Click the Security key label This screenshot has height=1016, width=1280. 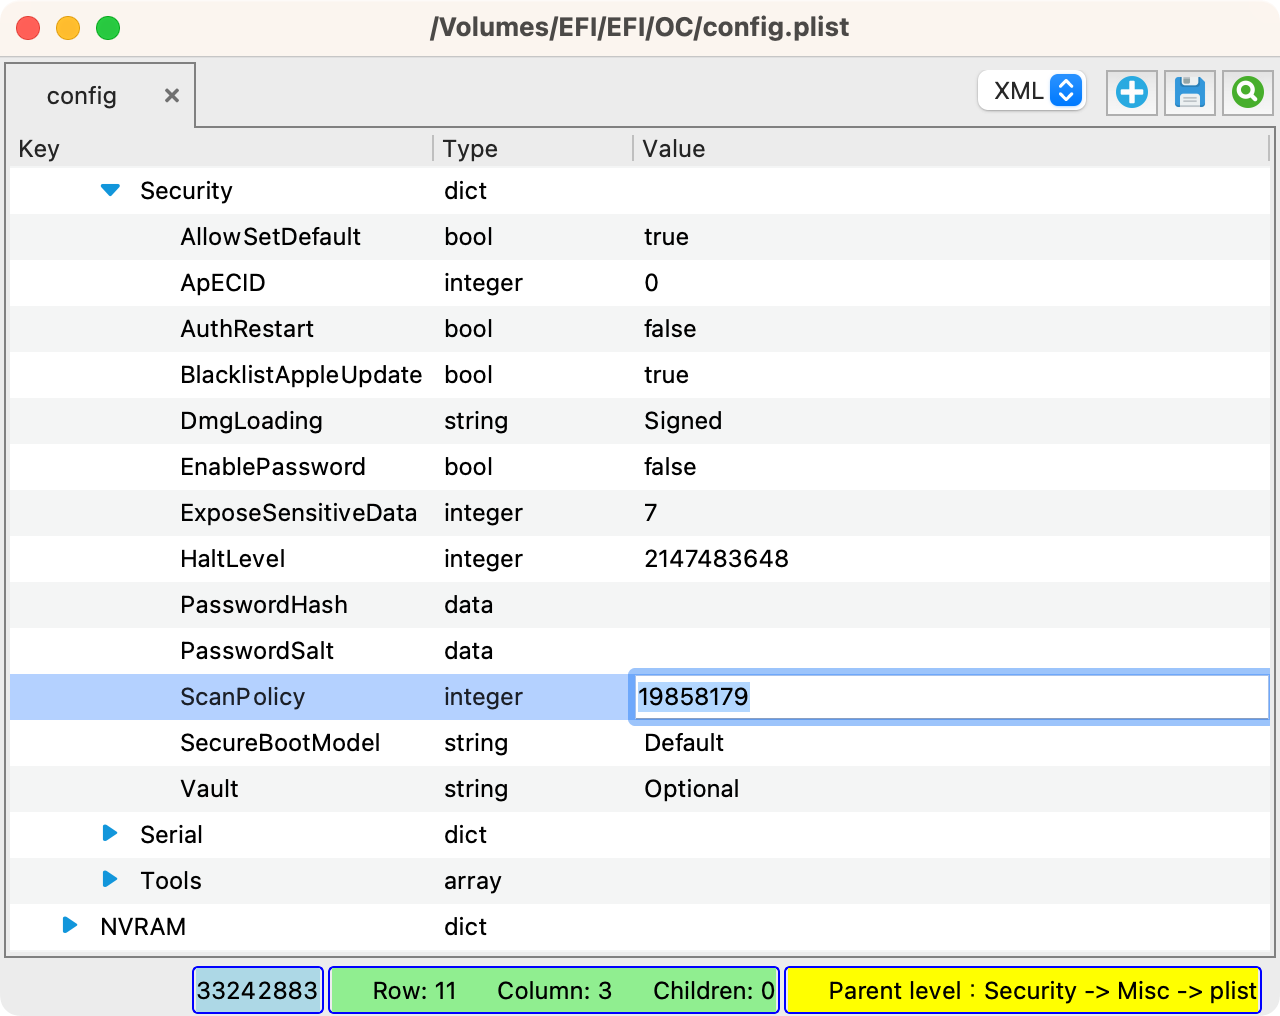(186, 191)
